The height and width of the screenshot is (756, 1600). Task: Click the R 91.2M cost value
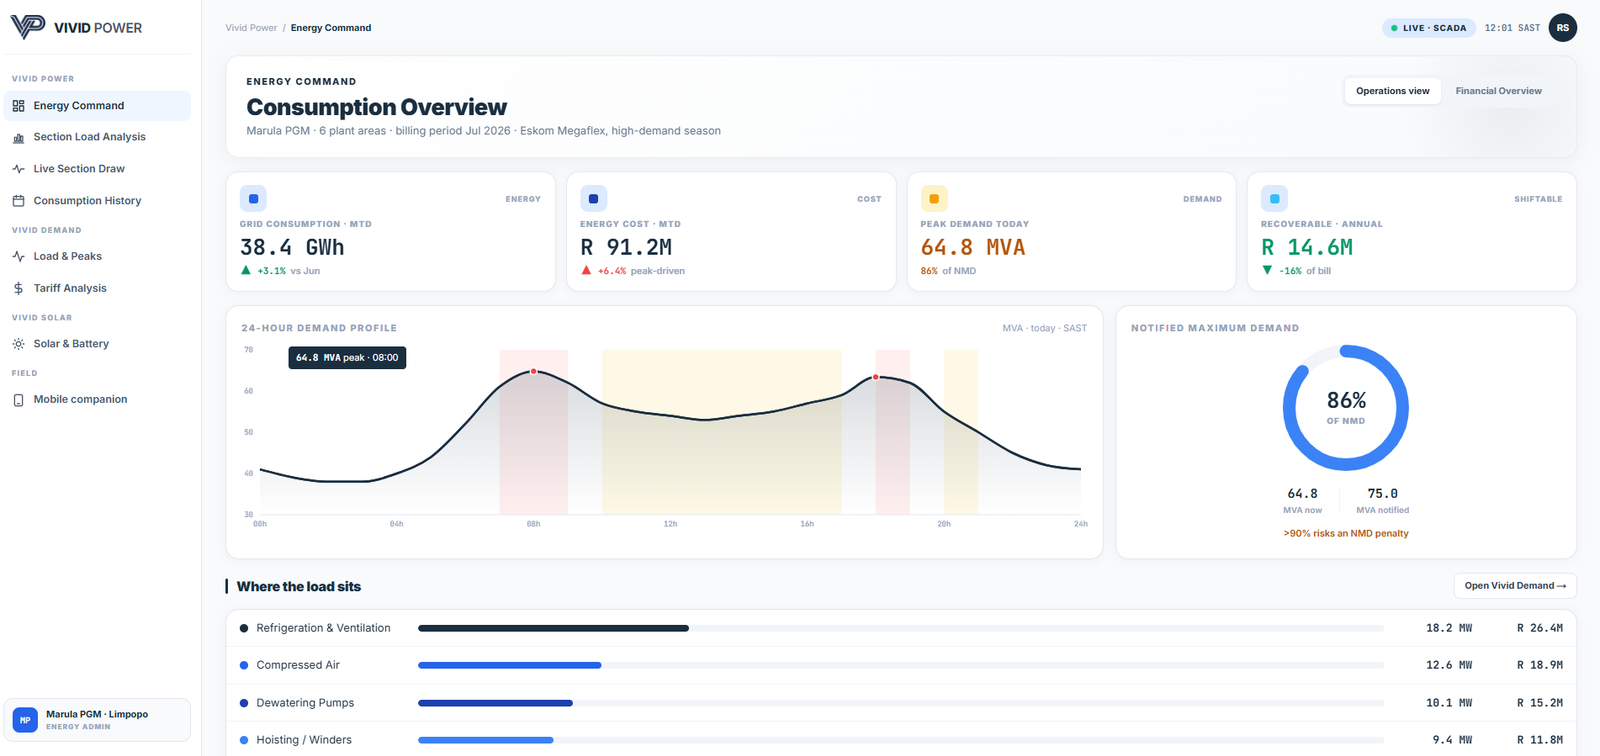(626, 247)
